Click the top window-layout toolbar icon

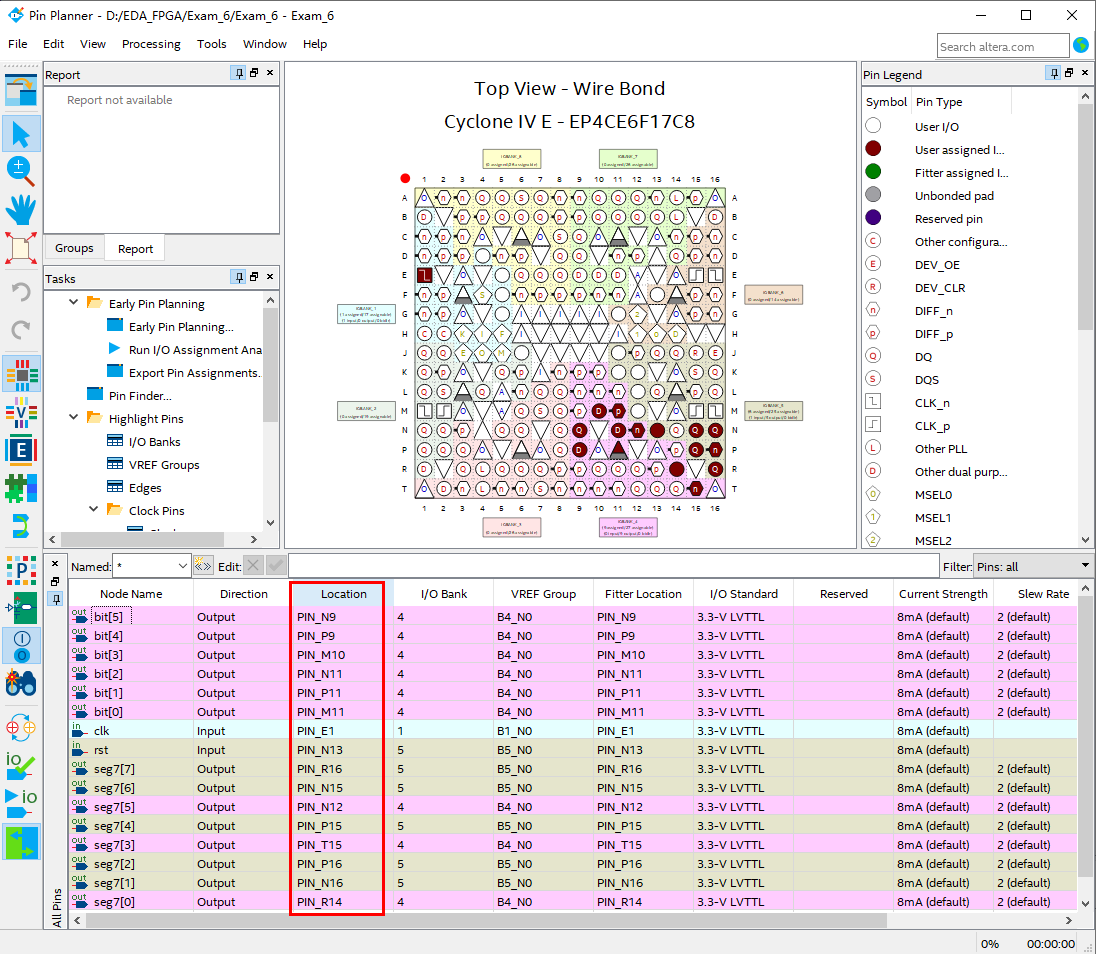[x=21, y=89]
